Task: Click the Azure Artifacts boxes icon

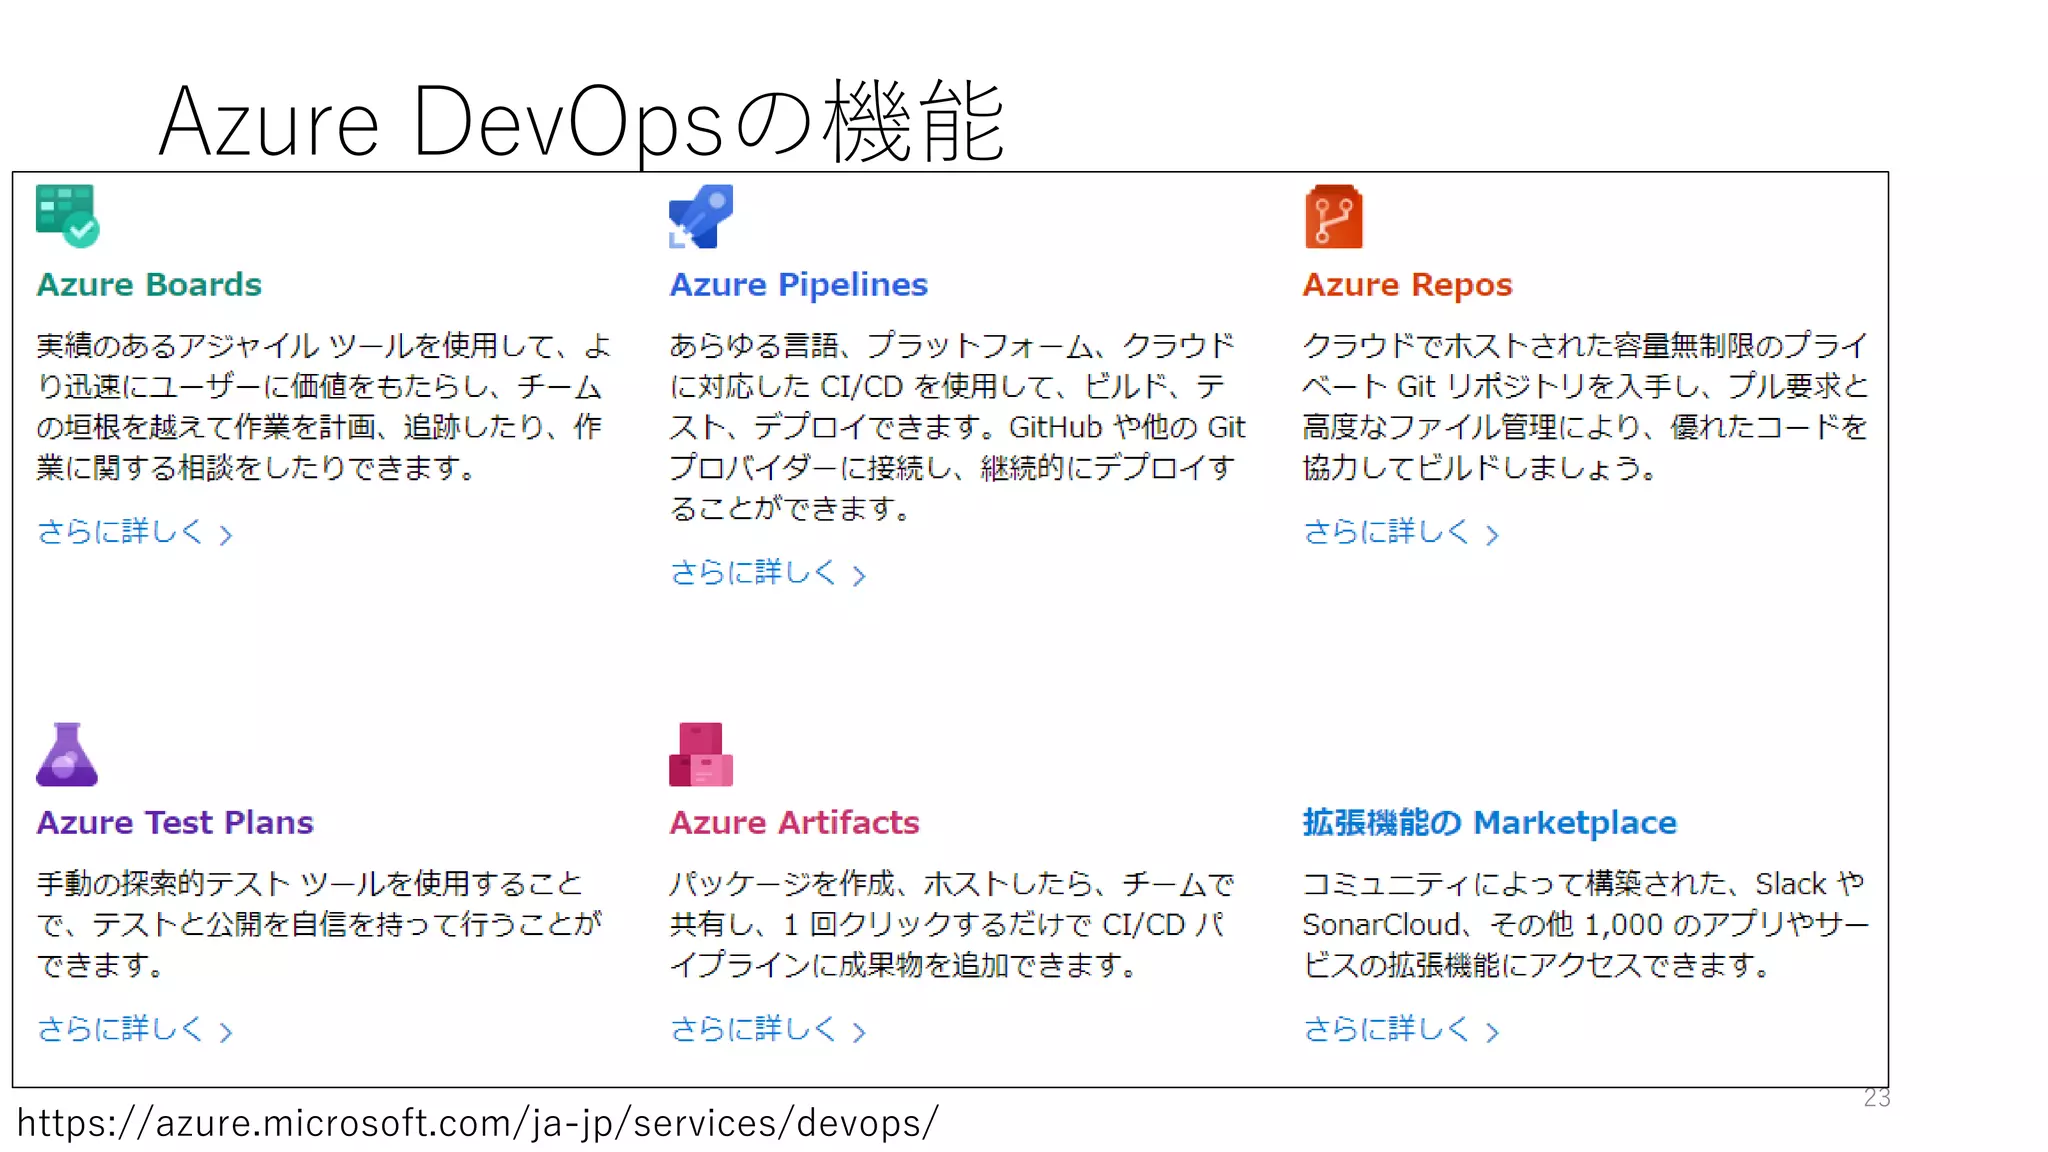Action: pos(700,755)
